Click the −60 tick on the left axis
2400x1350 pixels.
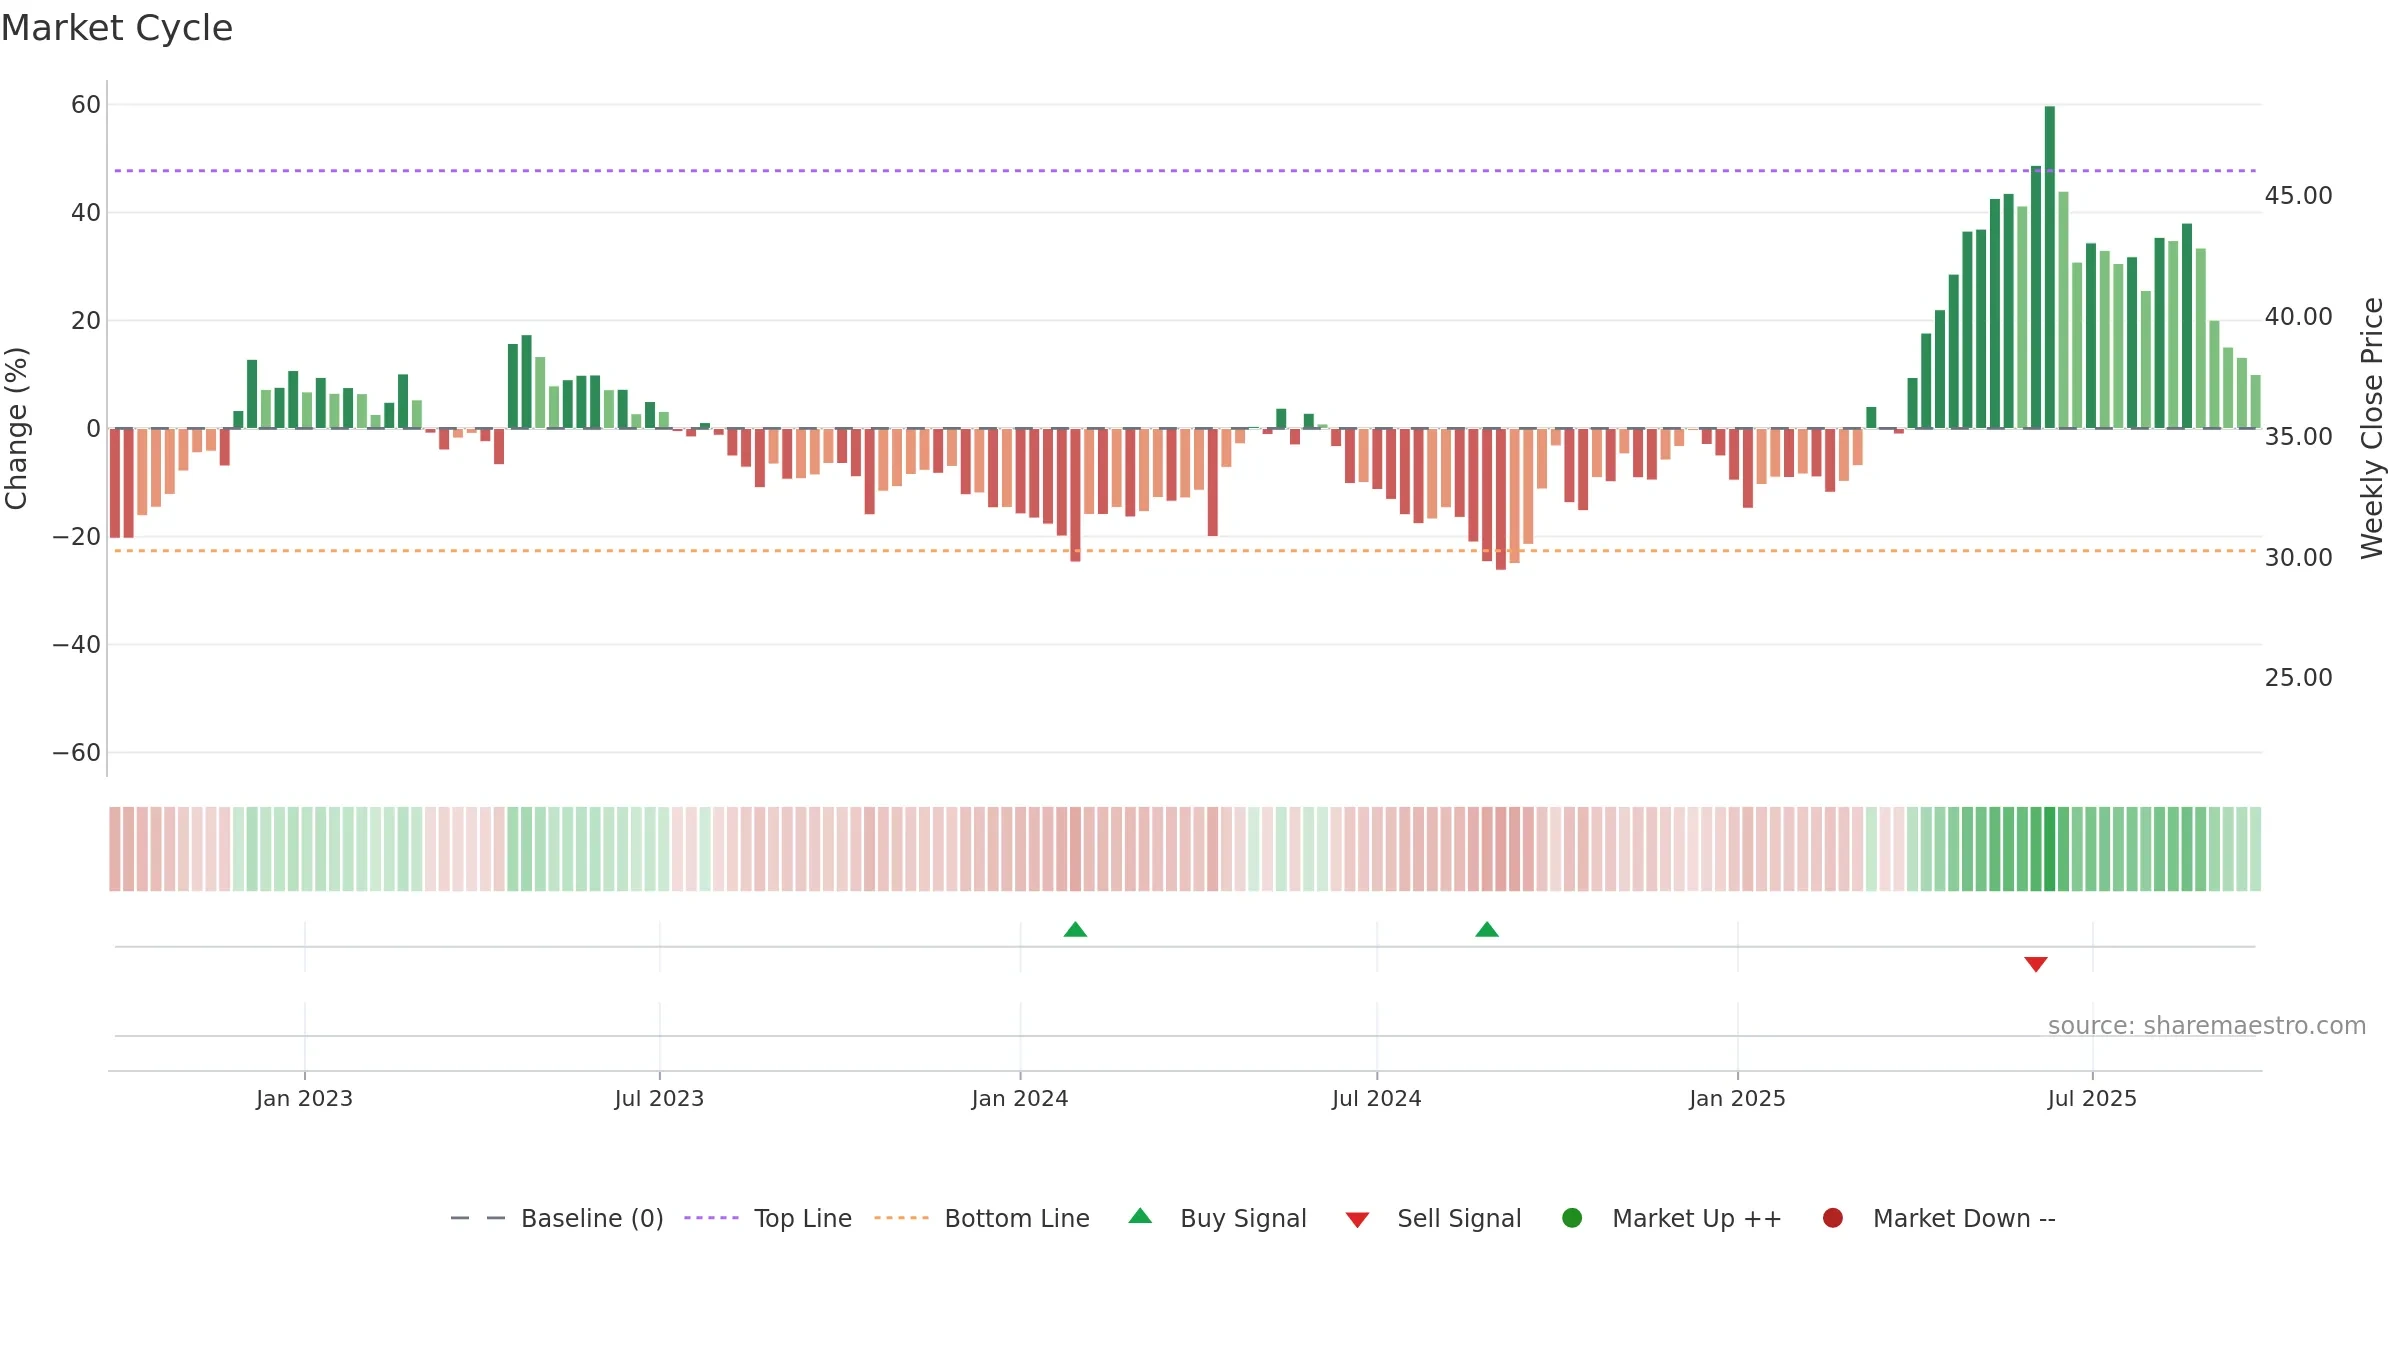pyautogui.click(x=76, y=752)
